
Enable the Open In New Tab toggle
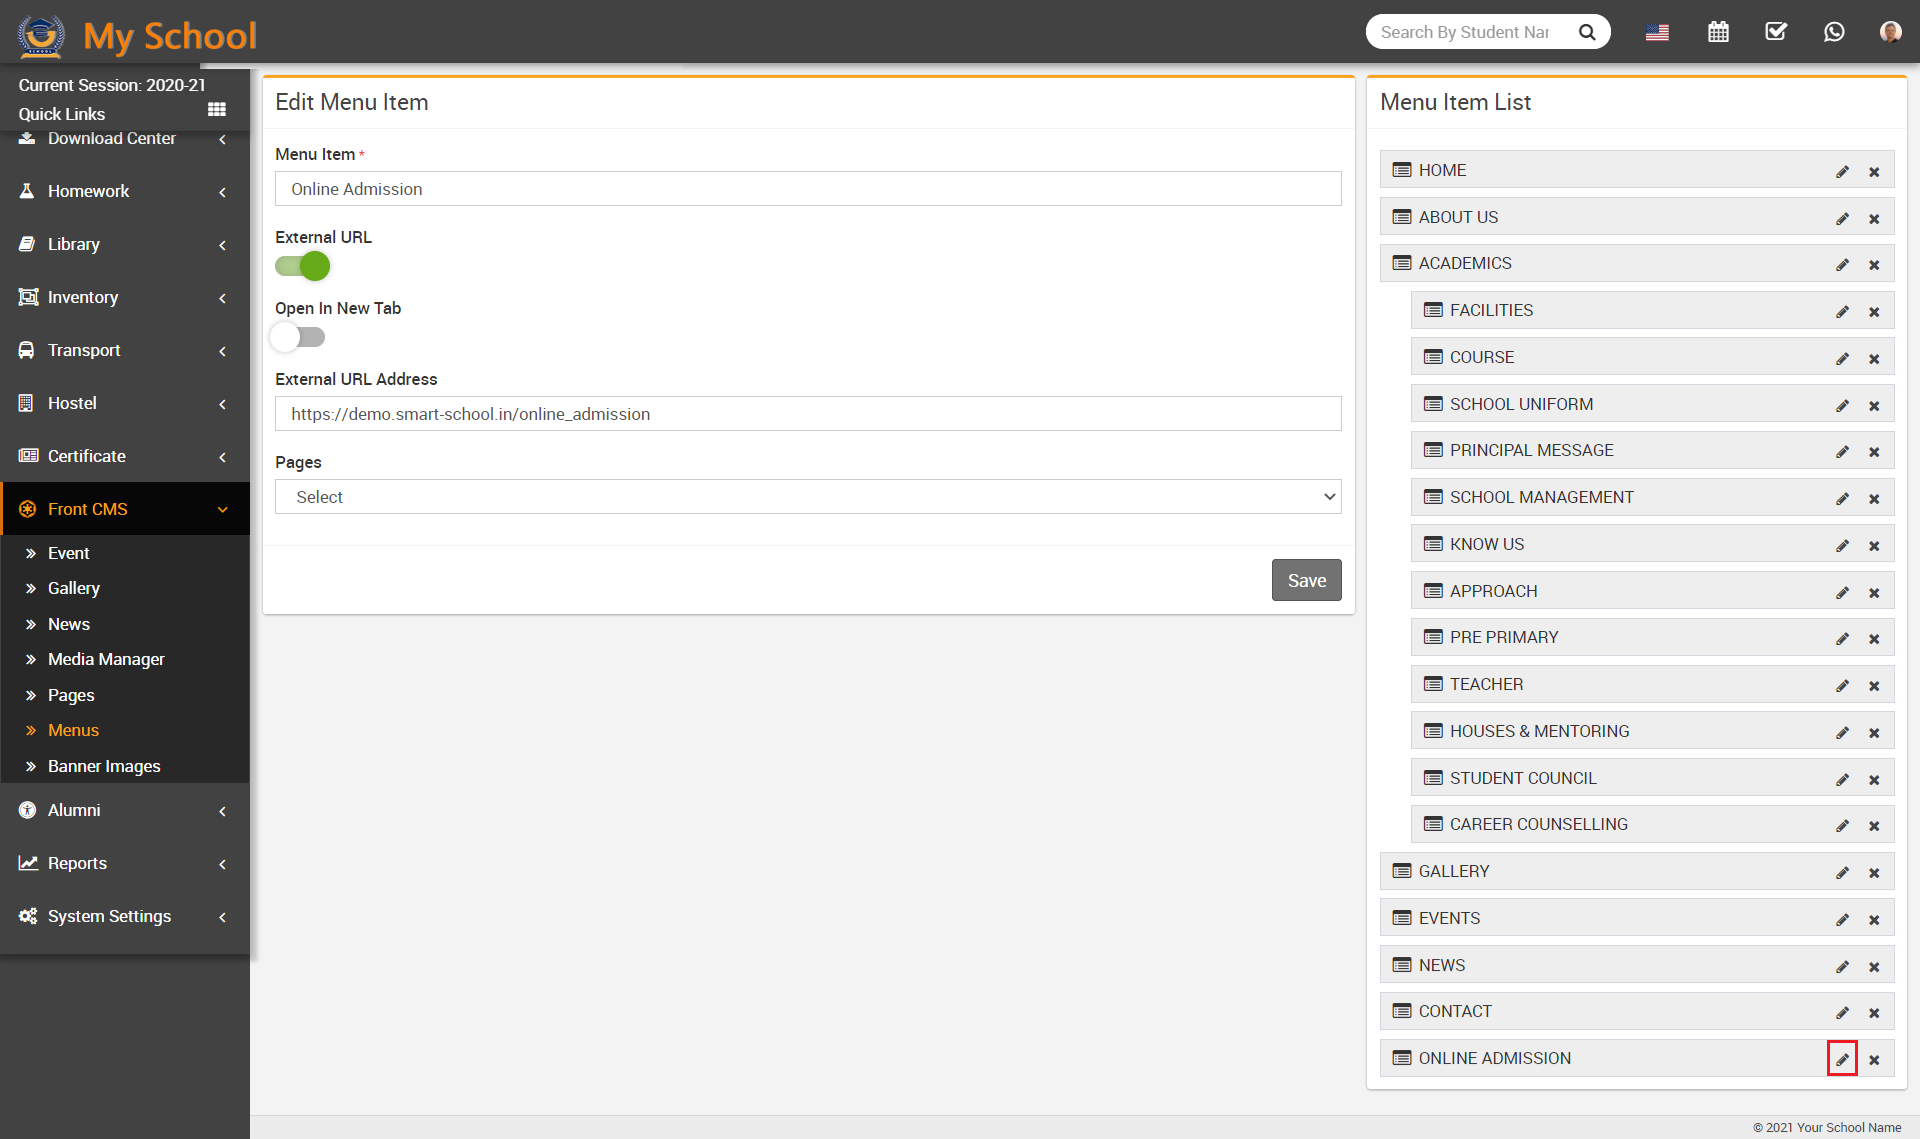[297, 337]
